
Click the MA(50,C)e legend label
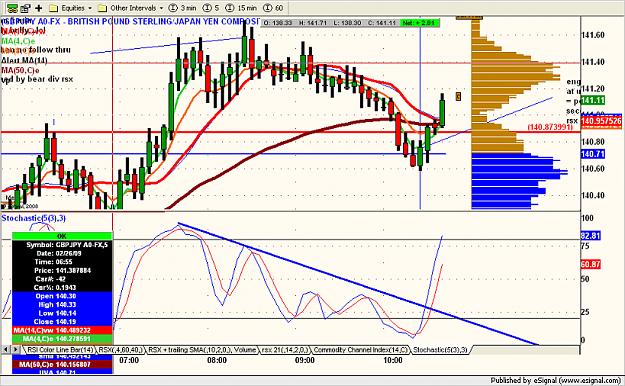[20, 70]
